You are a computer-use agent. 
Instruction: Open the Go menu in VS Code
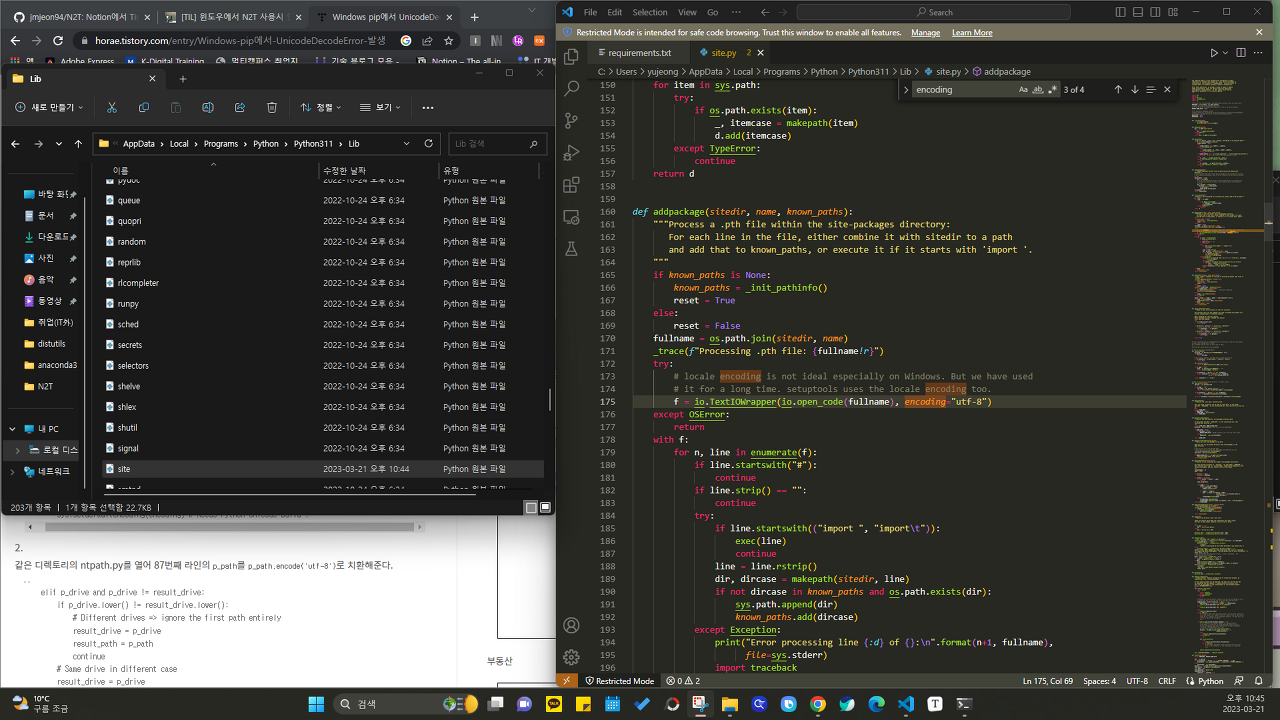point(713,12)
